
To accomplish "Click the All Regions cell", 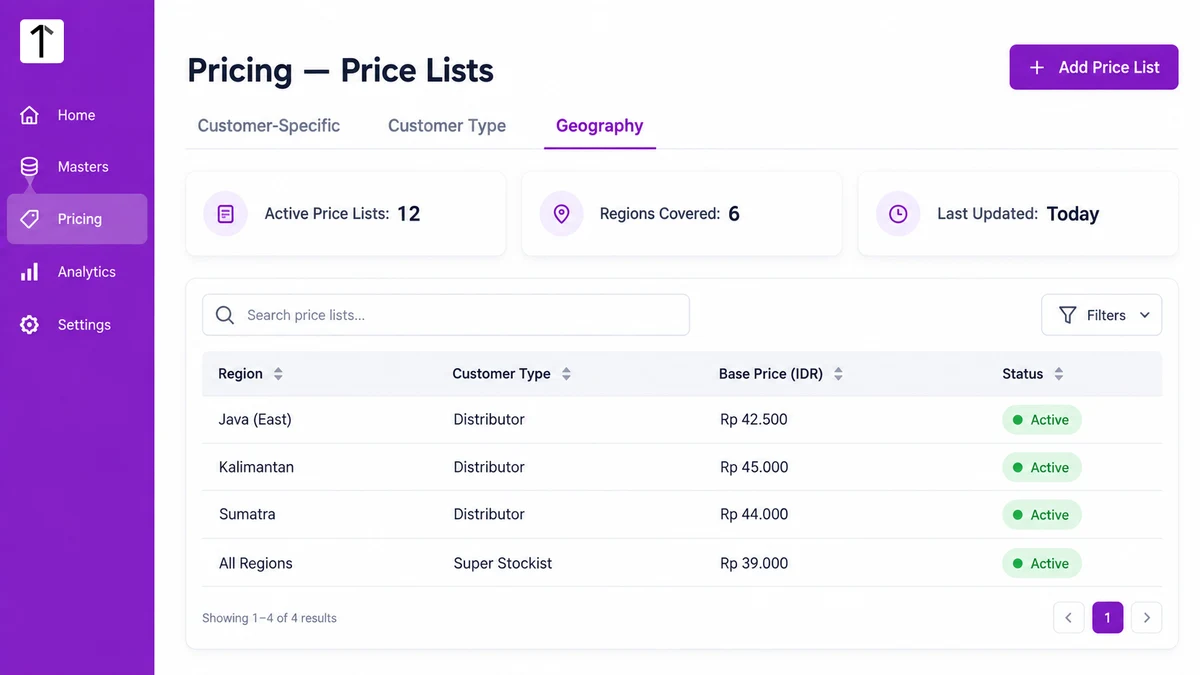I will tap(256, 563).
